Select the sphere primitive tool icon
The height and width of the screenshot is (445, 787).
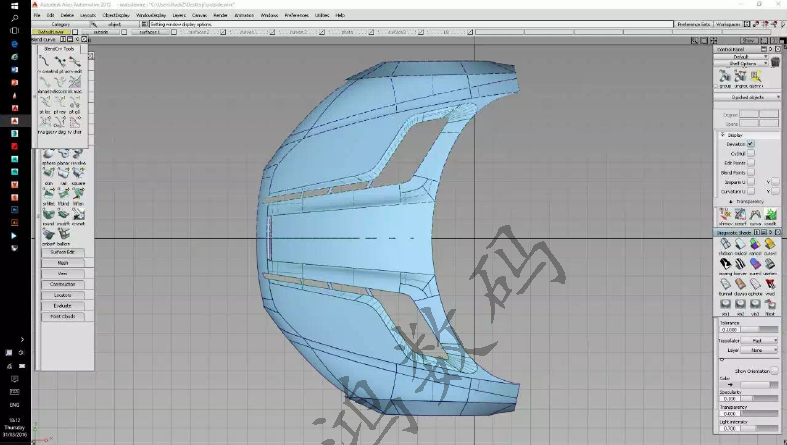coord(48,156)
